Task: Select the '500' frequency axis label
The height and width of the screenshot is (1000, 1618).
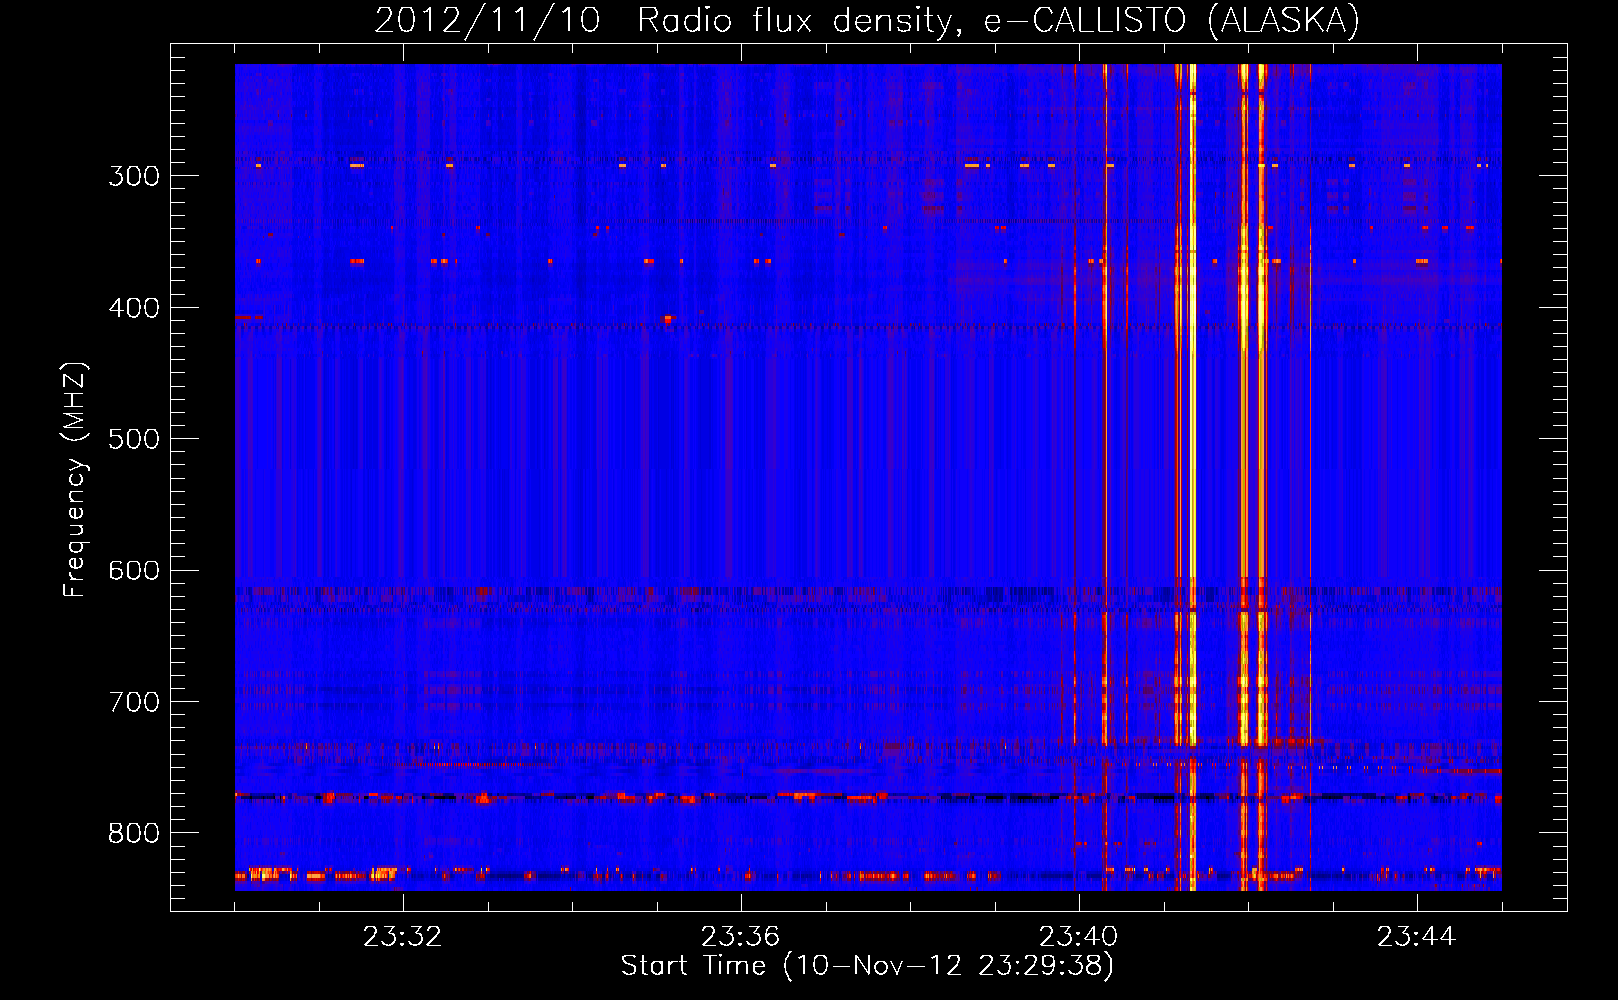Action: click(x=134, y=439)
